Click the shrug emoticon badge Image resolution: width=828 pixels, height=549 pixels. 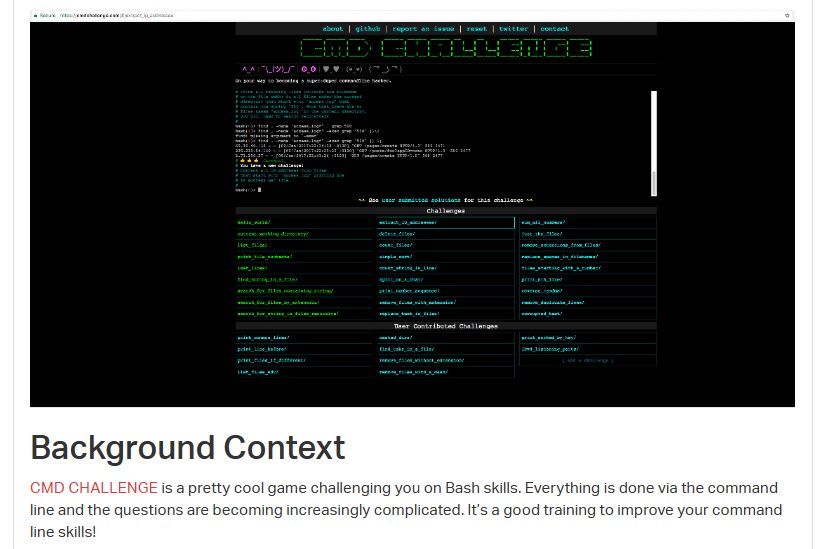pyautogui.click(x=278, y=69)
